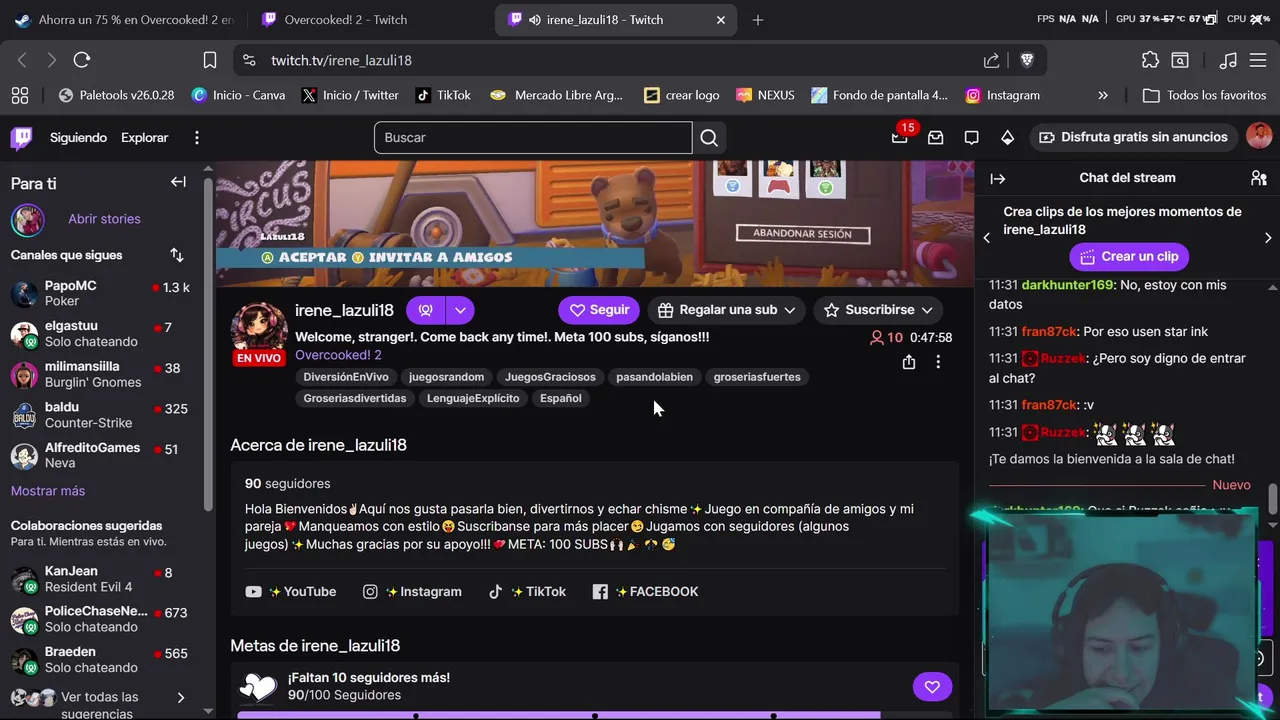Open the browser hamburger menu
Screen dimensions: 1280x720
(x=1258, y=60)
